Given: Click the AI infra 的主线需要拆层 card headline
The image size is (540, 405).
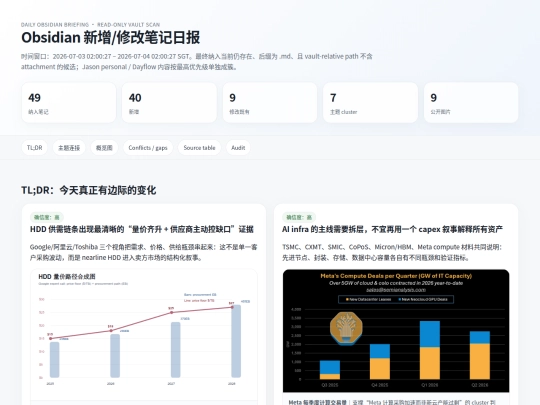Looking at the screenshot, I should click(x=393, y=229).
